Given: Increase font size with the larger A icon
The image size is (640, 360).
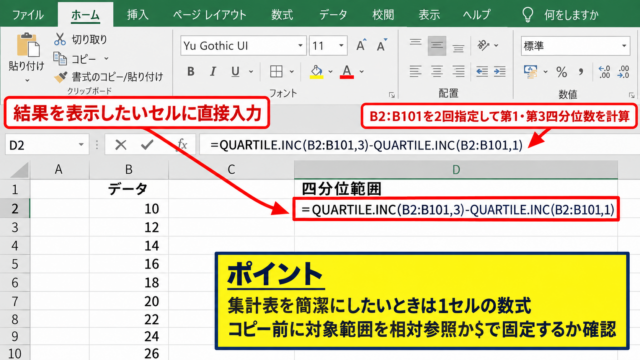Looking at the screenshot, I should pyautogui.click(x=361, y=45).
